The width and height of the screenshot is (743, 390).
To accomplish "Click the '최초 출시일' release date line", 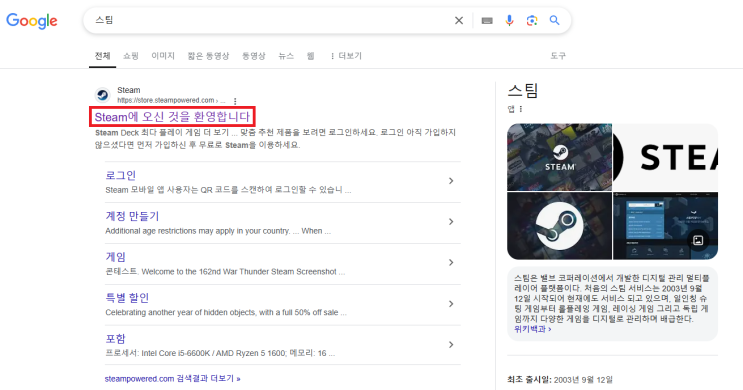I will click(560, 380).
